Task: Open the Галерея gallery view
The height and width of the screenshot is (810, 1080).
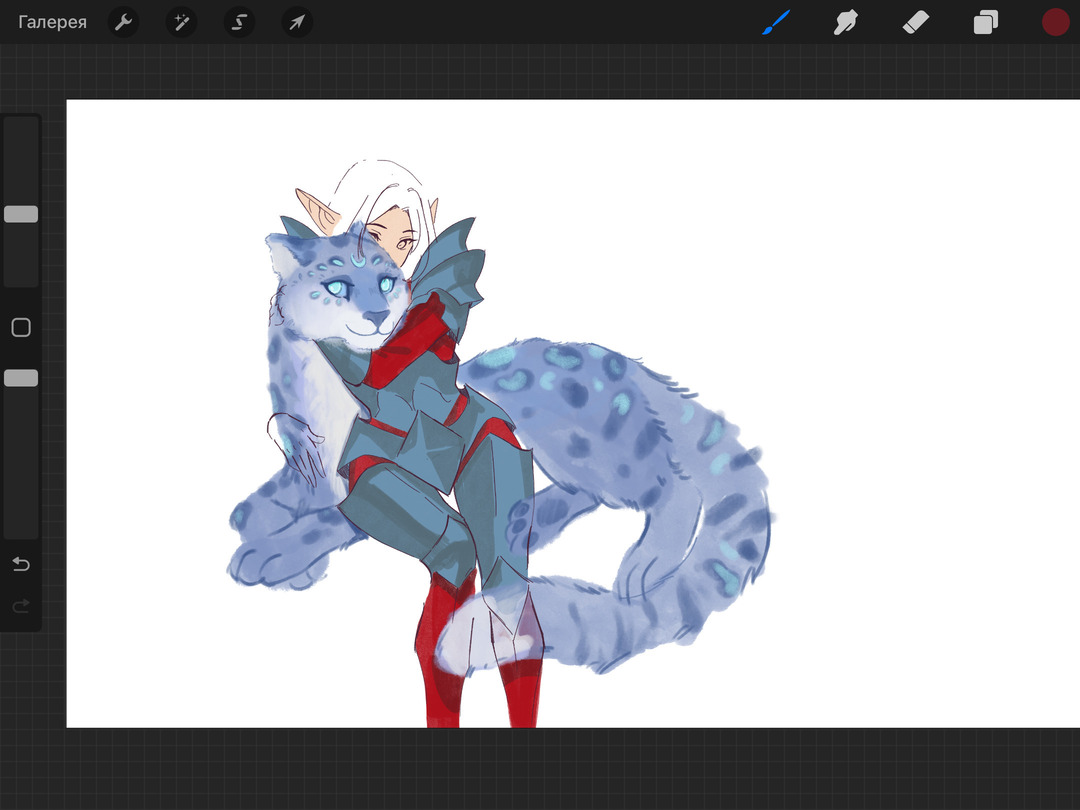Action: [x=52, y=22]
